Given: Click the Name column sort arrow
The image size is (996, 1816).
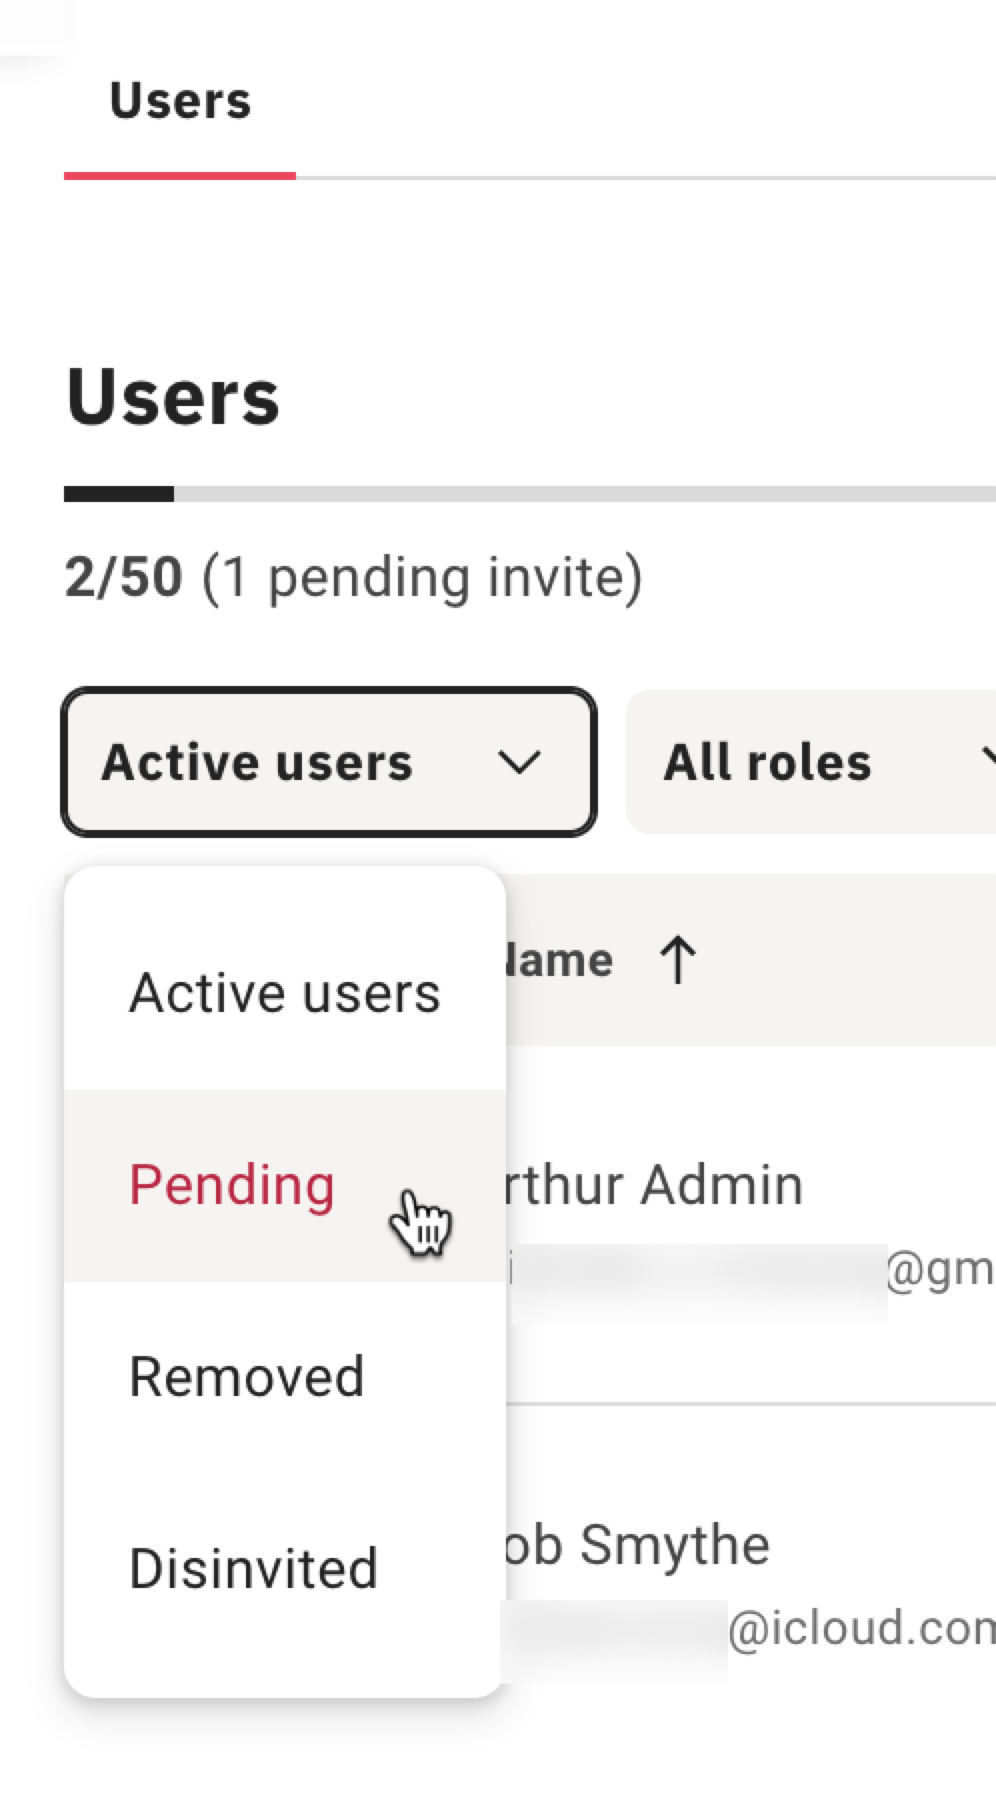Looking at the screenshot, I should [676, 958].
